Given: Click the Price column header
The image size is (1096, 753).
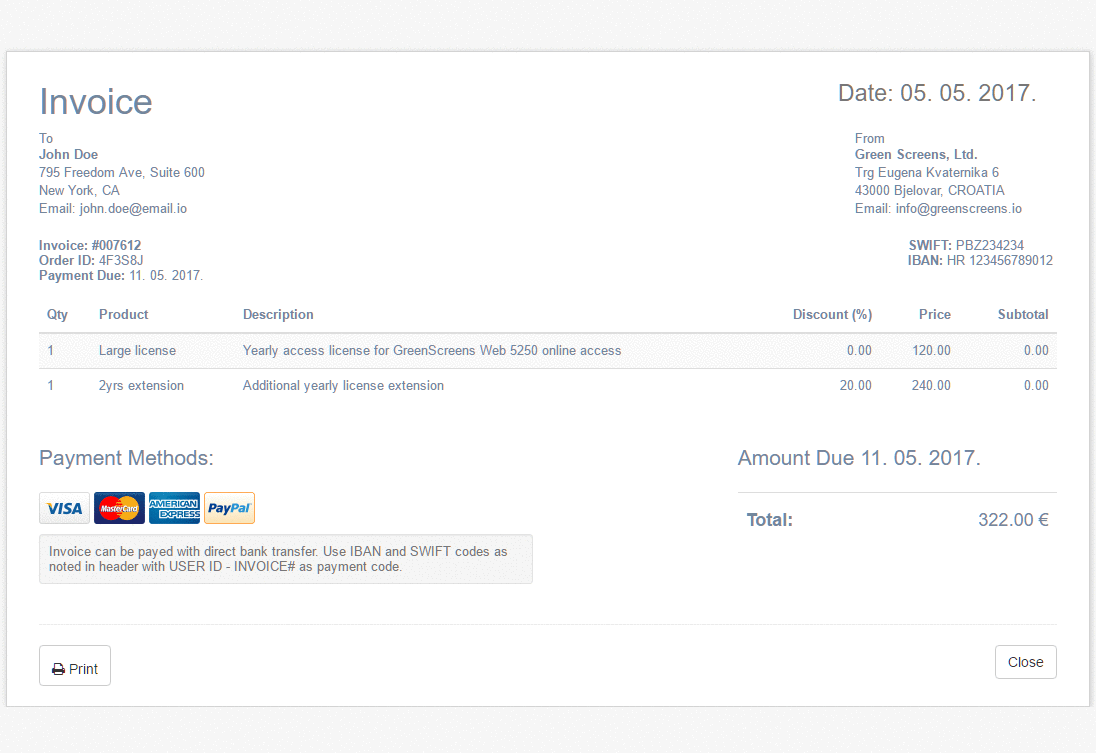Looking at the screenshot, I should 934,314.
